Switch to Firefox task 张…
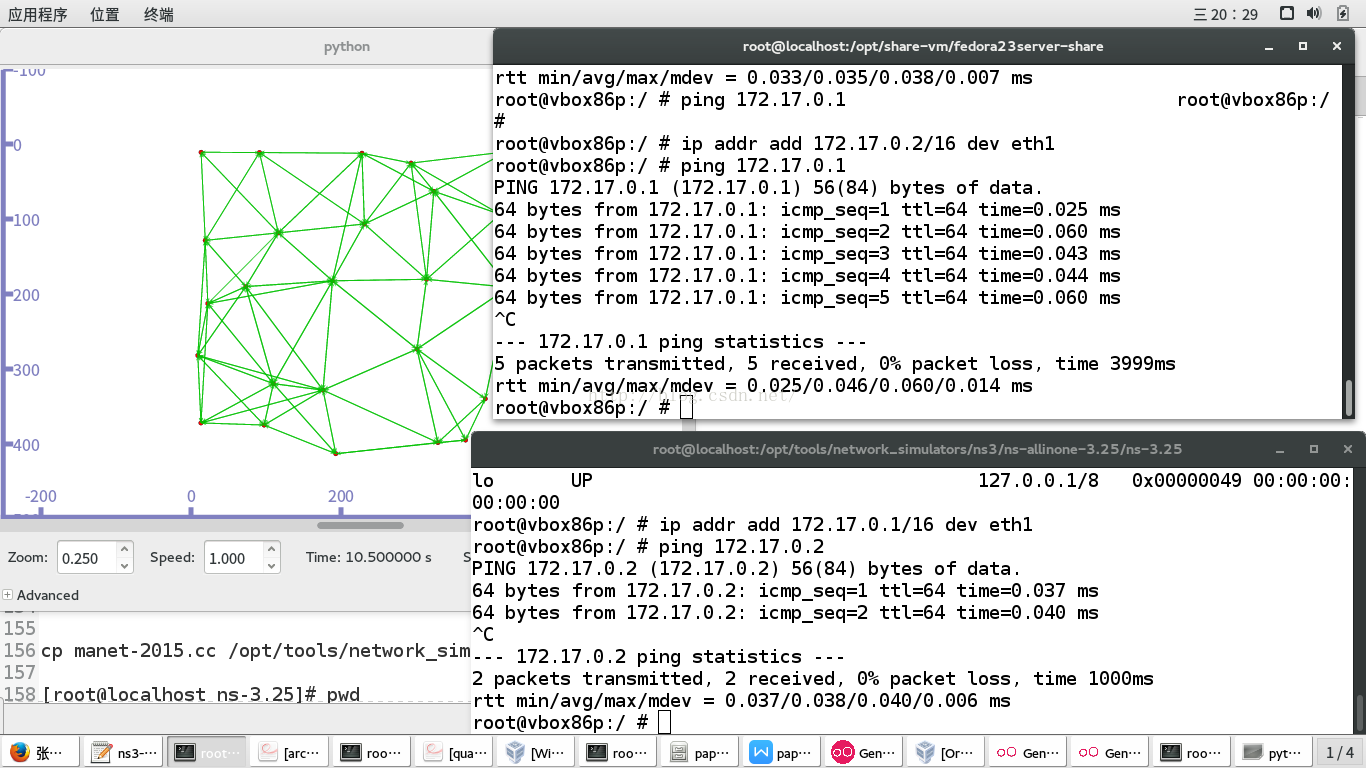 pyautogui.click(x=40, y=753)
